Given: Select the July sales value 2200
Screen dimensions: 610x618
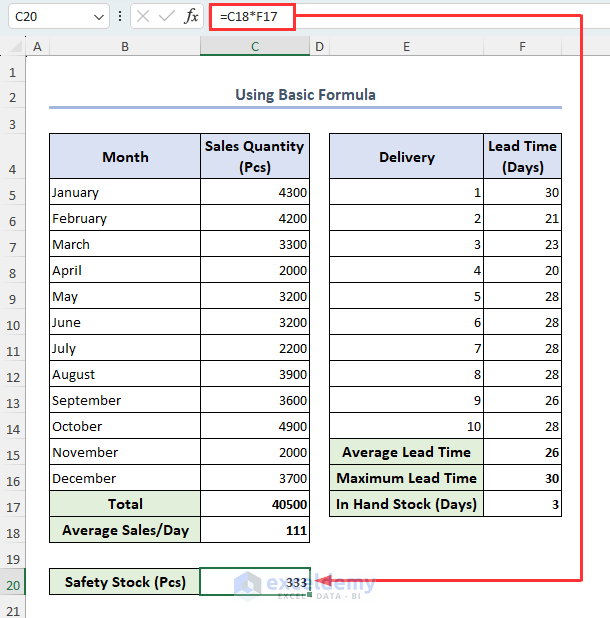Looking at the screenshot, I should click(x=255, y=348).
